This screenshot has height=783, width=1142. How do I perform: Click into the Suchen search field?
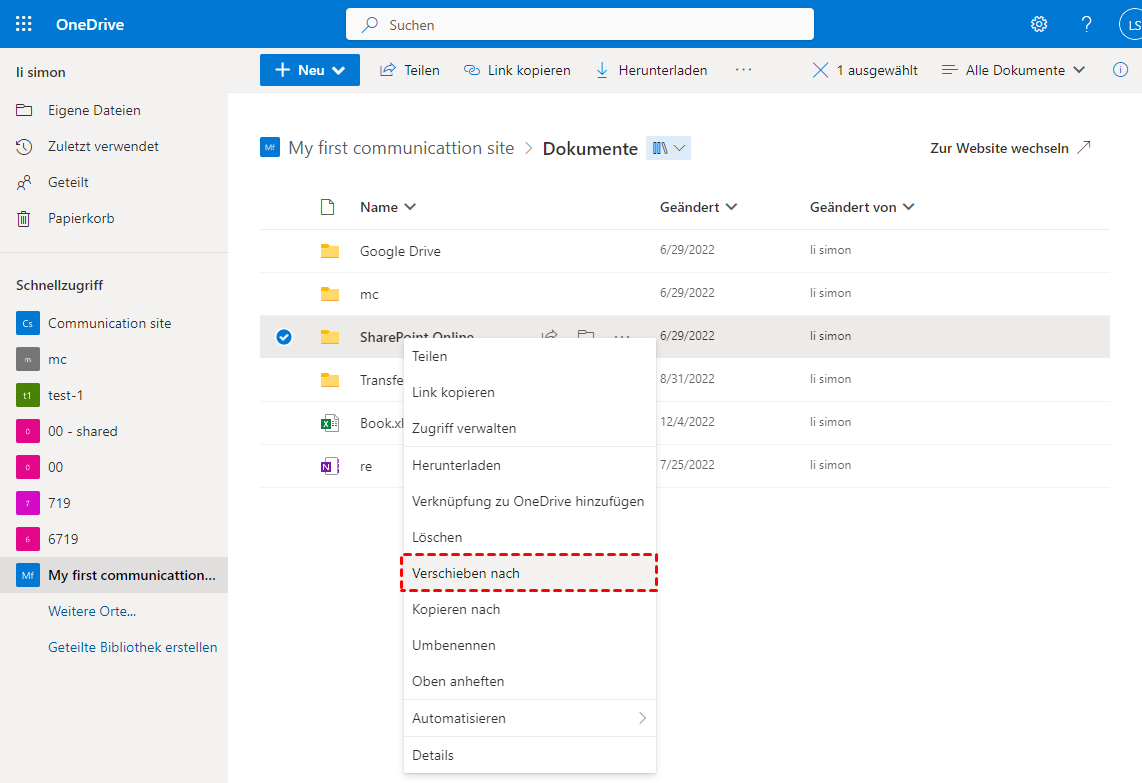[x=580, y=24]
